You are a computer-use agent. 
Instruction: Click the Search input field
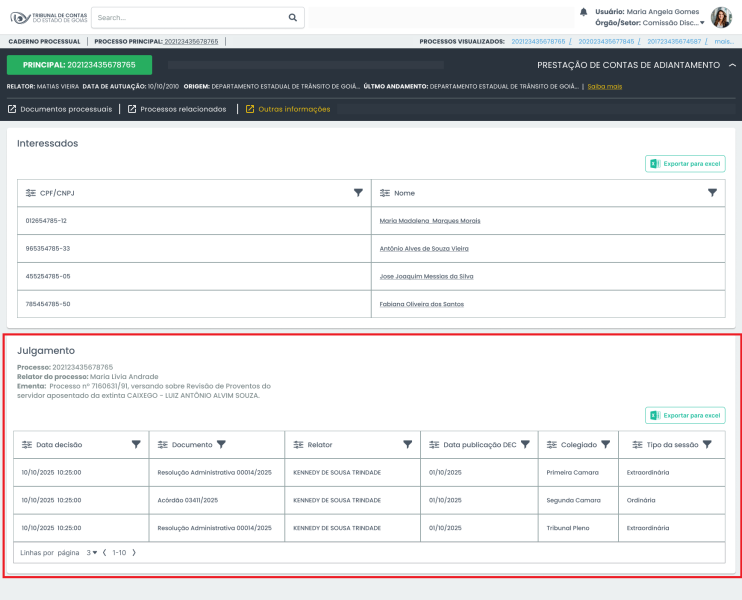pyautogui.click(x=190, y=17)
